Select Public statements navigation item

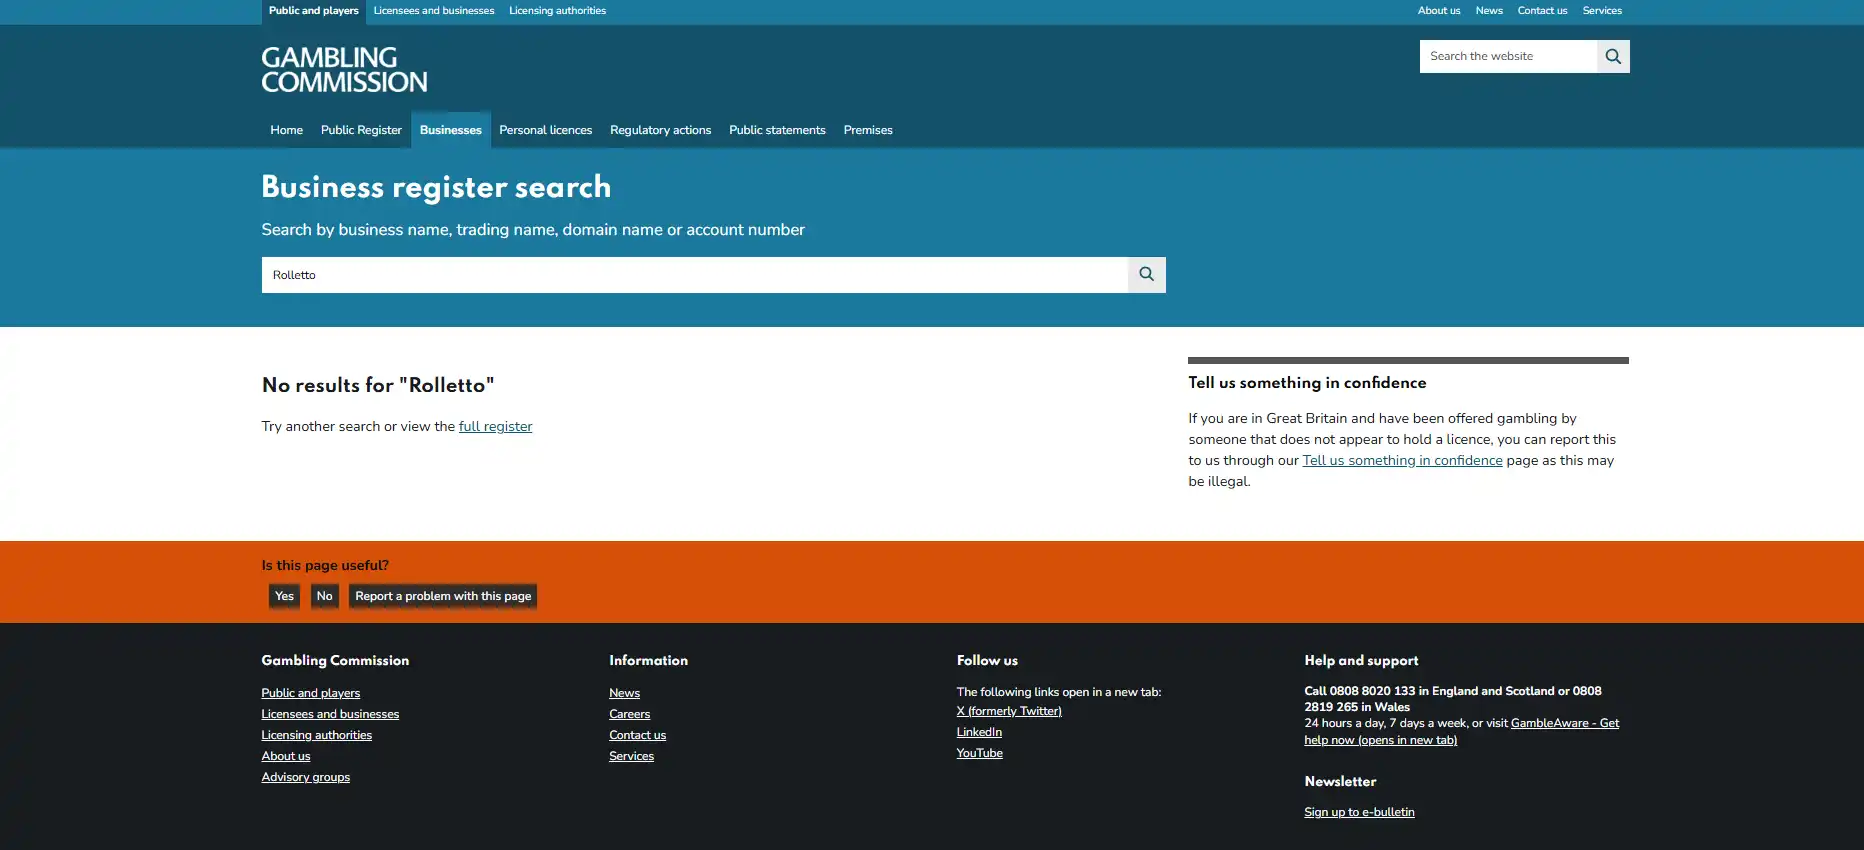(777, 130)
